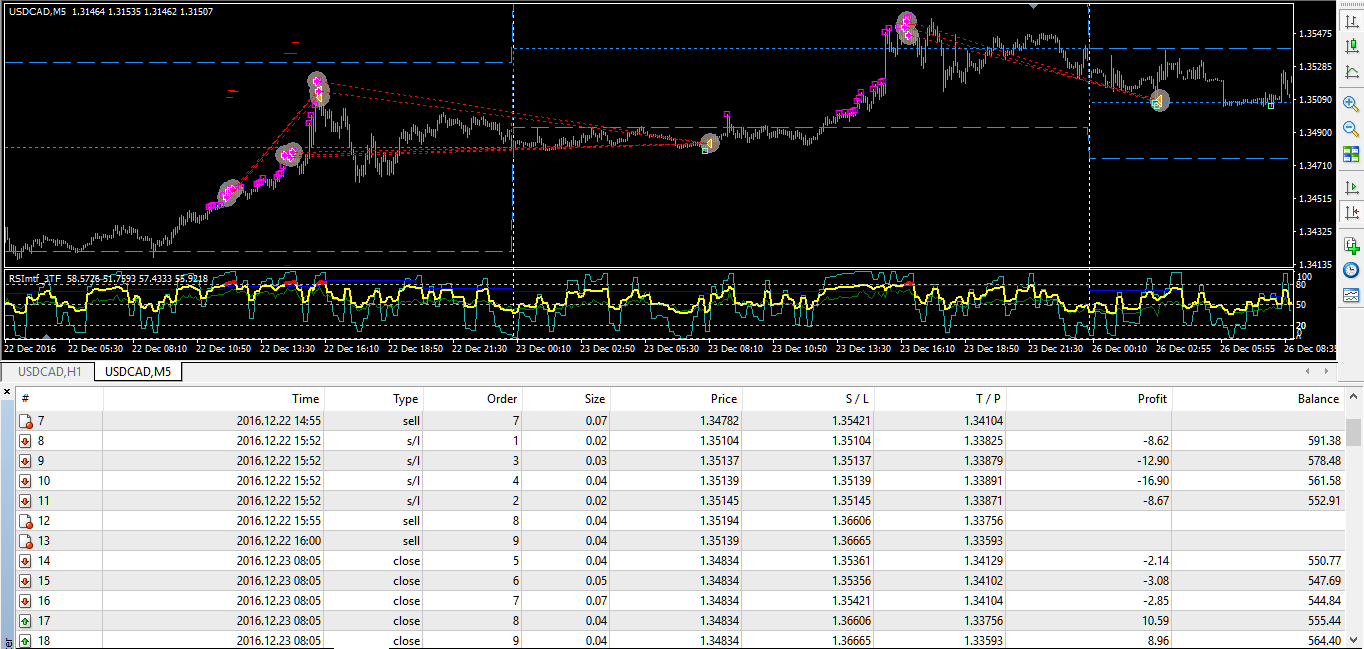1364x649 pixels.
Task: Switch to the USDCAD,H1 chart tab
Action: pos(49,372)
